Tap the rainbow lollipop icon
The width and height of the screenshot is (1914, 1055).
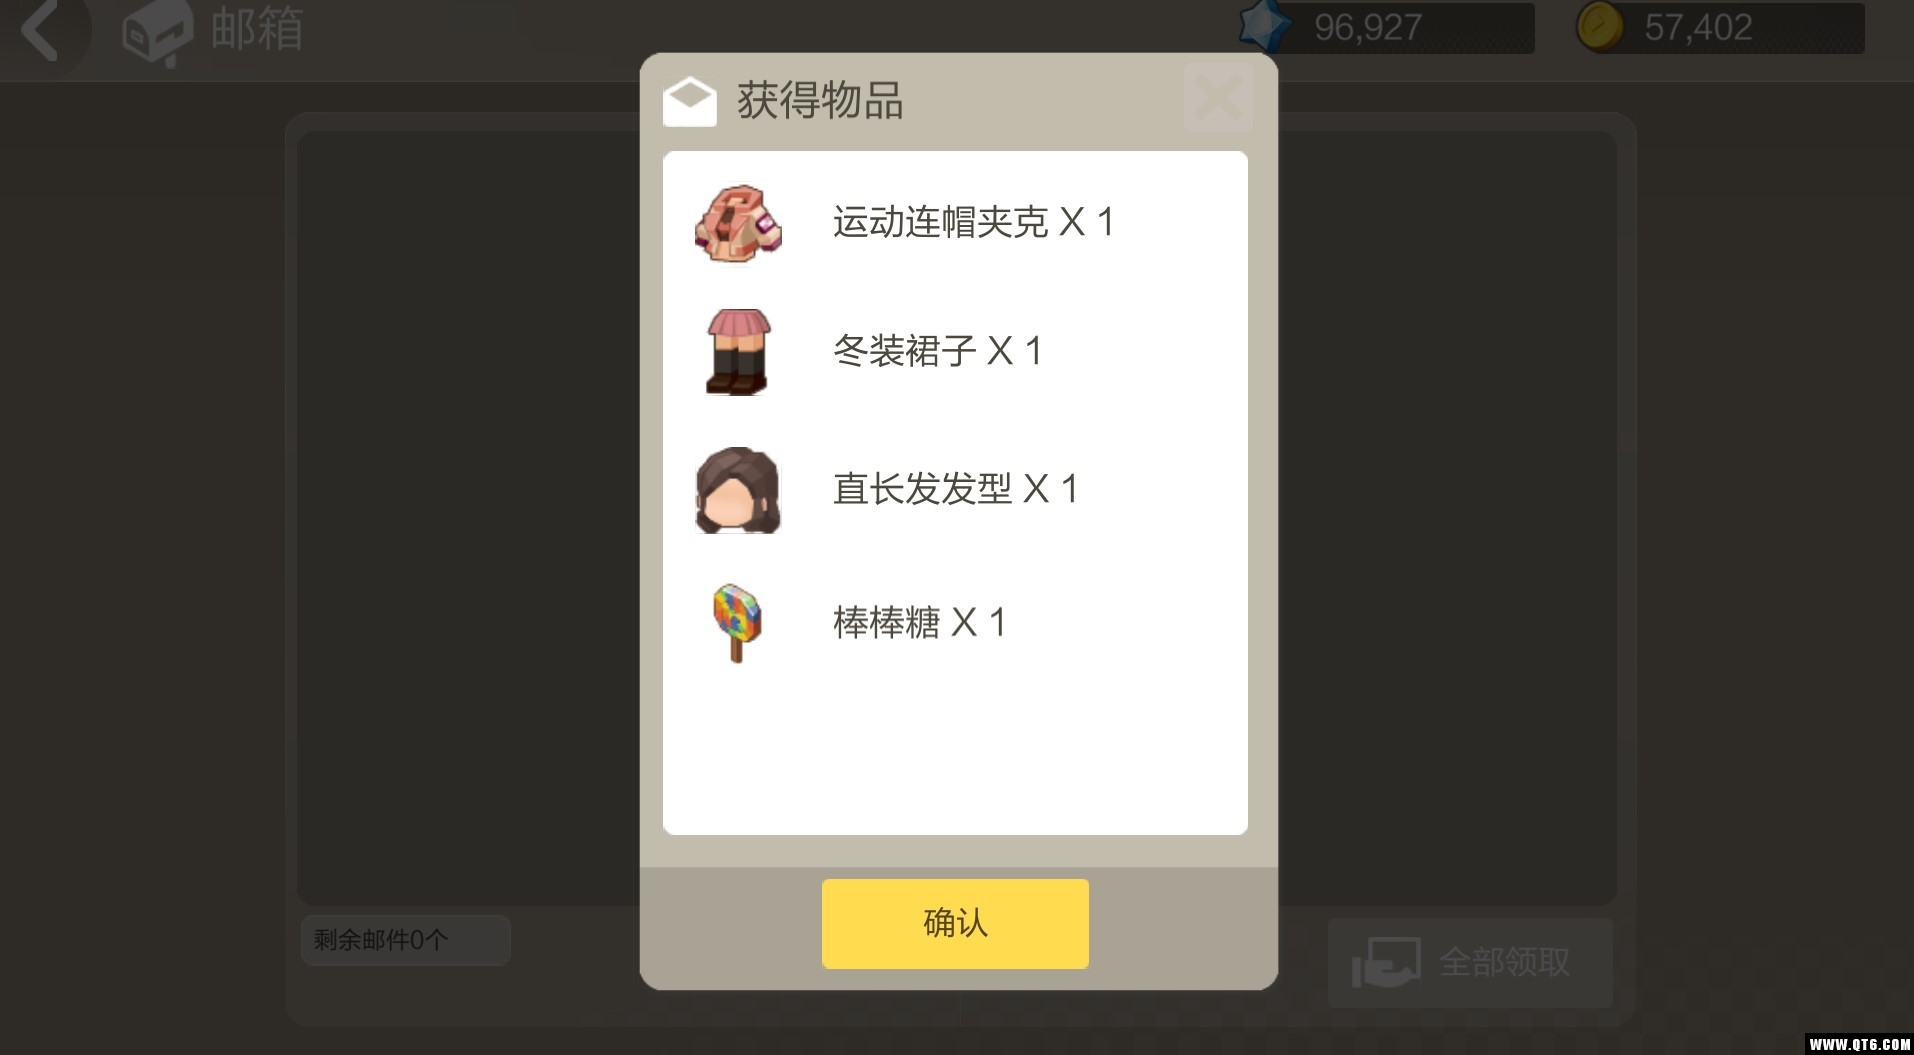click(738, 623)
